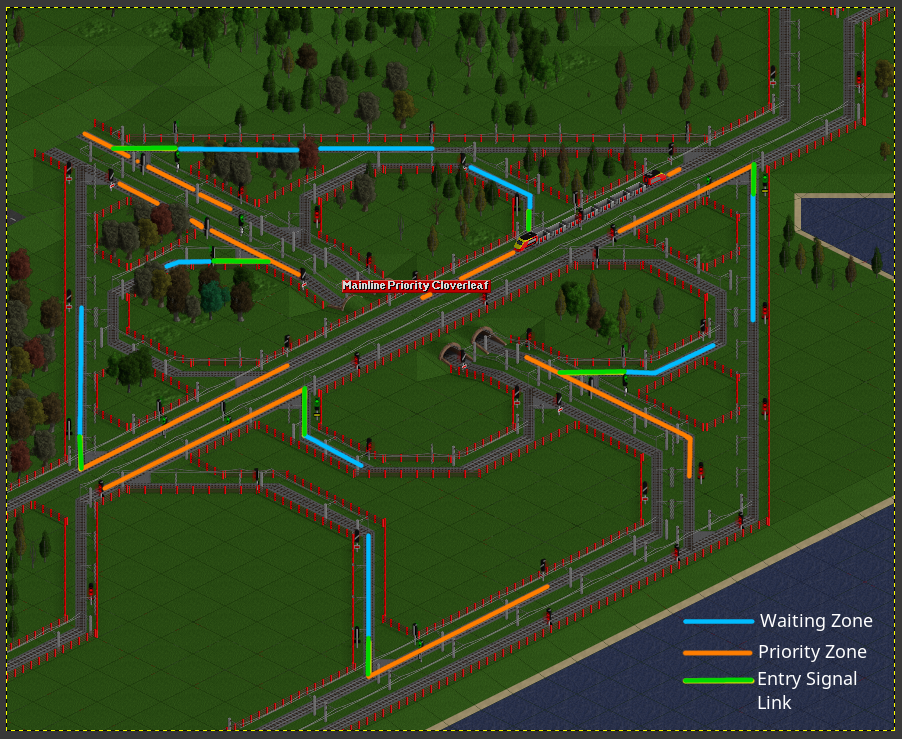Click the blue Waiting Zone legend line
Screen dimensions: 902x739
pyautogui.click(x=718, y=621)
